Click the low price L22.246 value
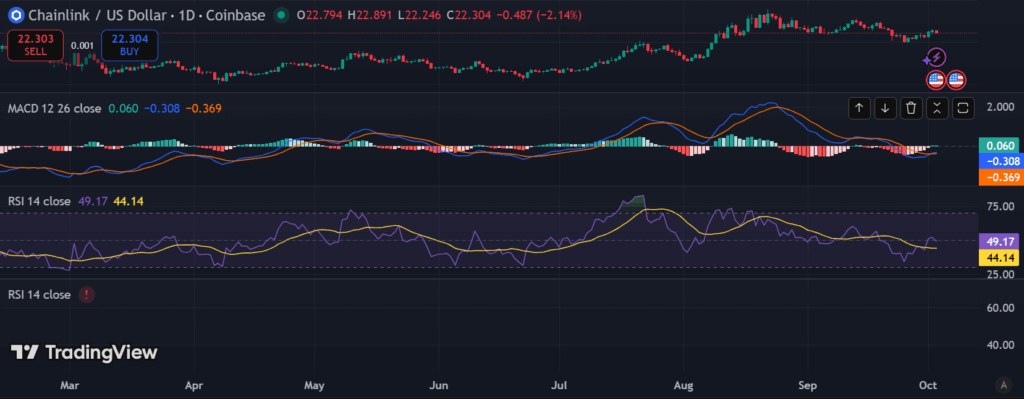The image size is (1024, 399). (x=419, y=15)
